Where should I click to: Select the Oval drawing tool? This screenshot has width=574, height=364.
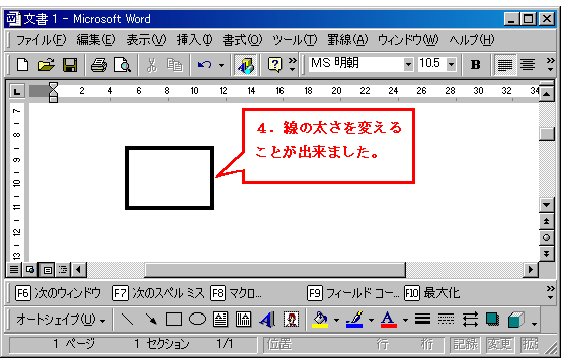click(x=197, y=319)
